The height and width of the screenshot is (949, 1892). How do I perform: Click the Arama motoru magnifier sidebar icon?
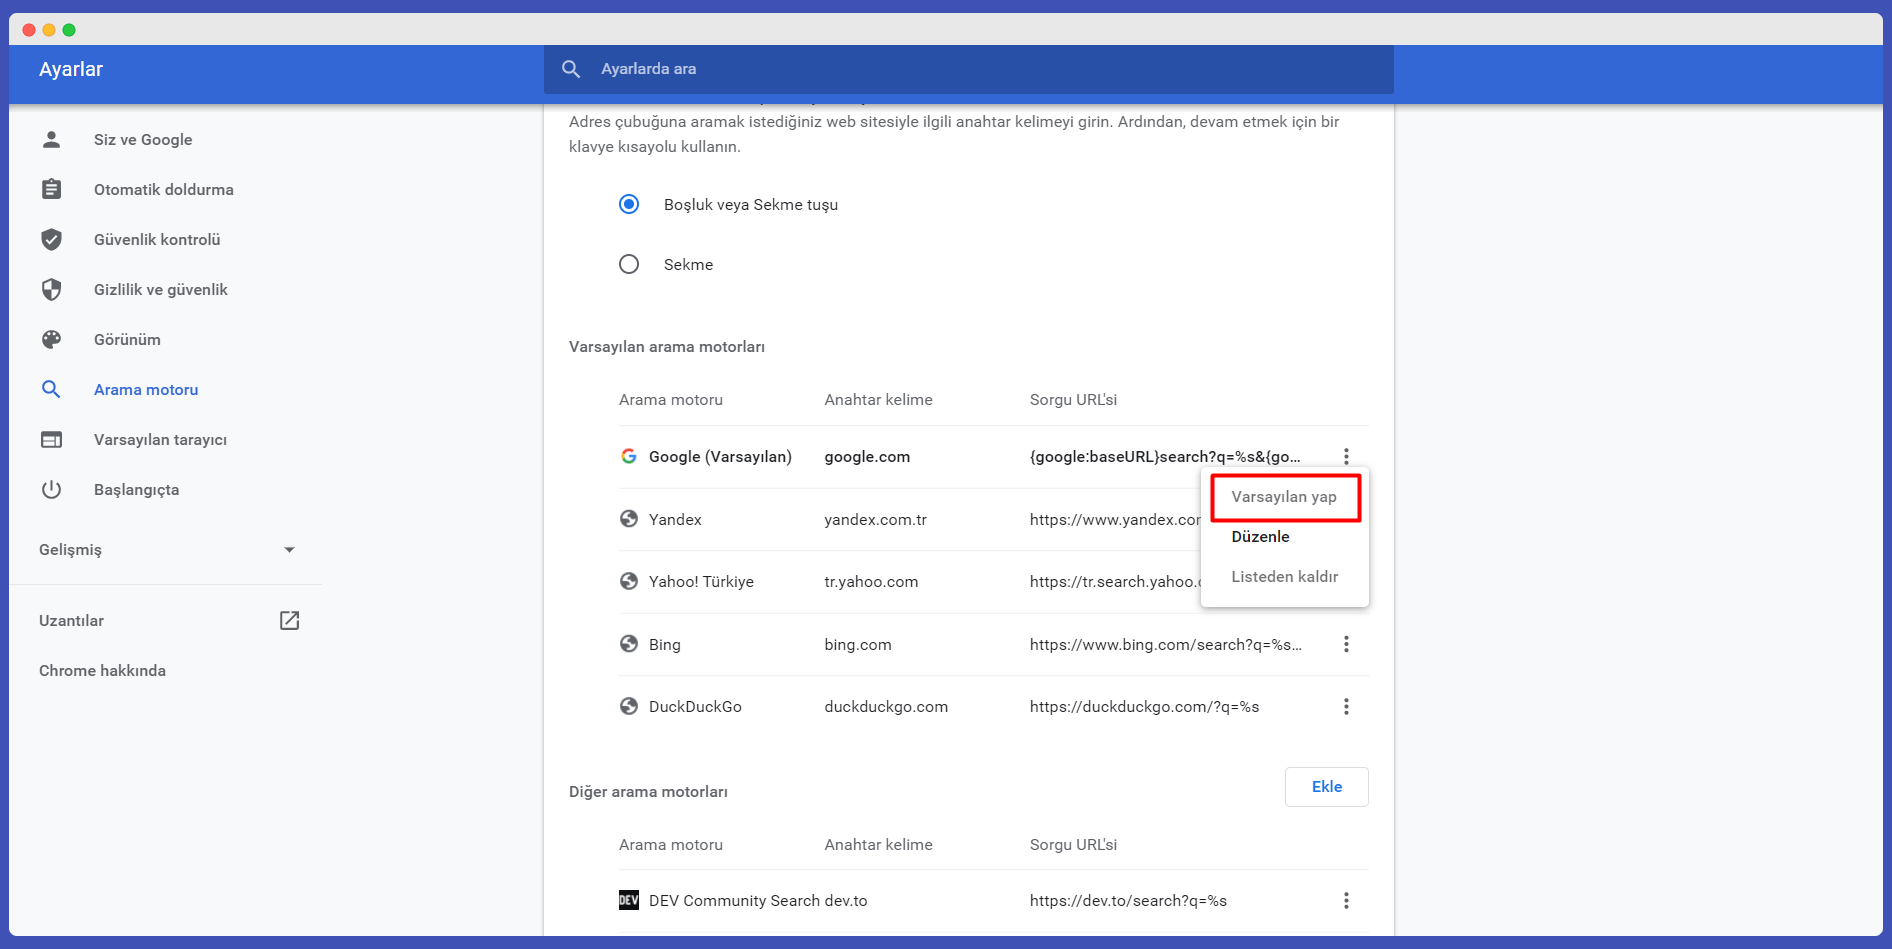pyautogui.click(x=51, y=389)
